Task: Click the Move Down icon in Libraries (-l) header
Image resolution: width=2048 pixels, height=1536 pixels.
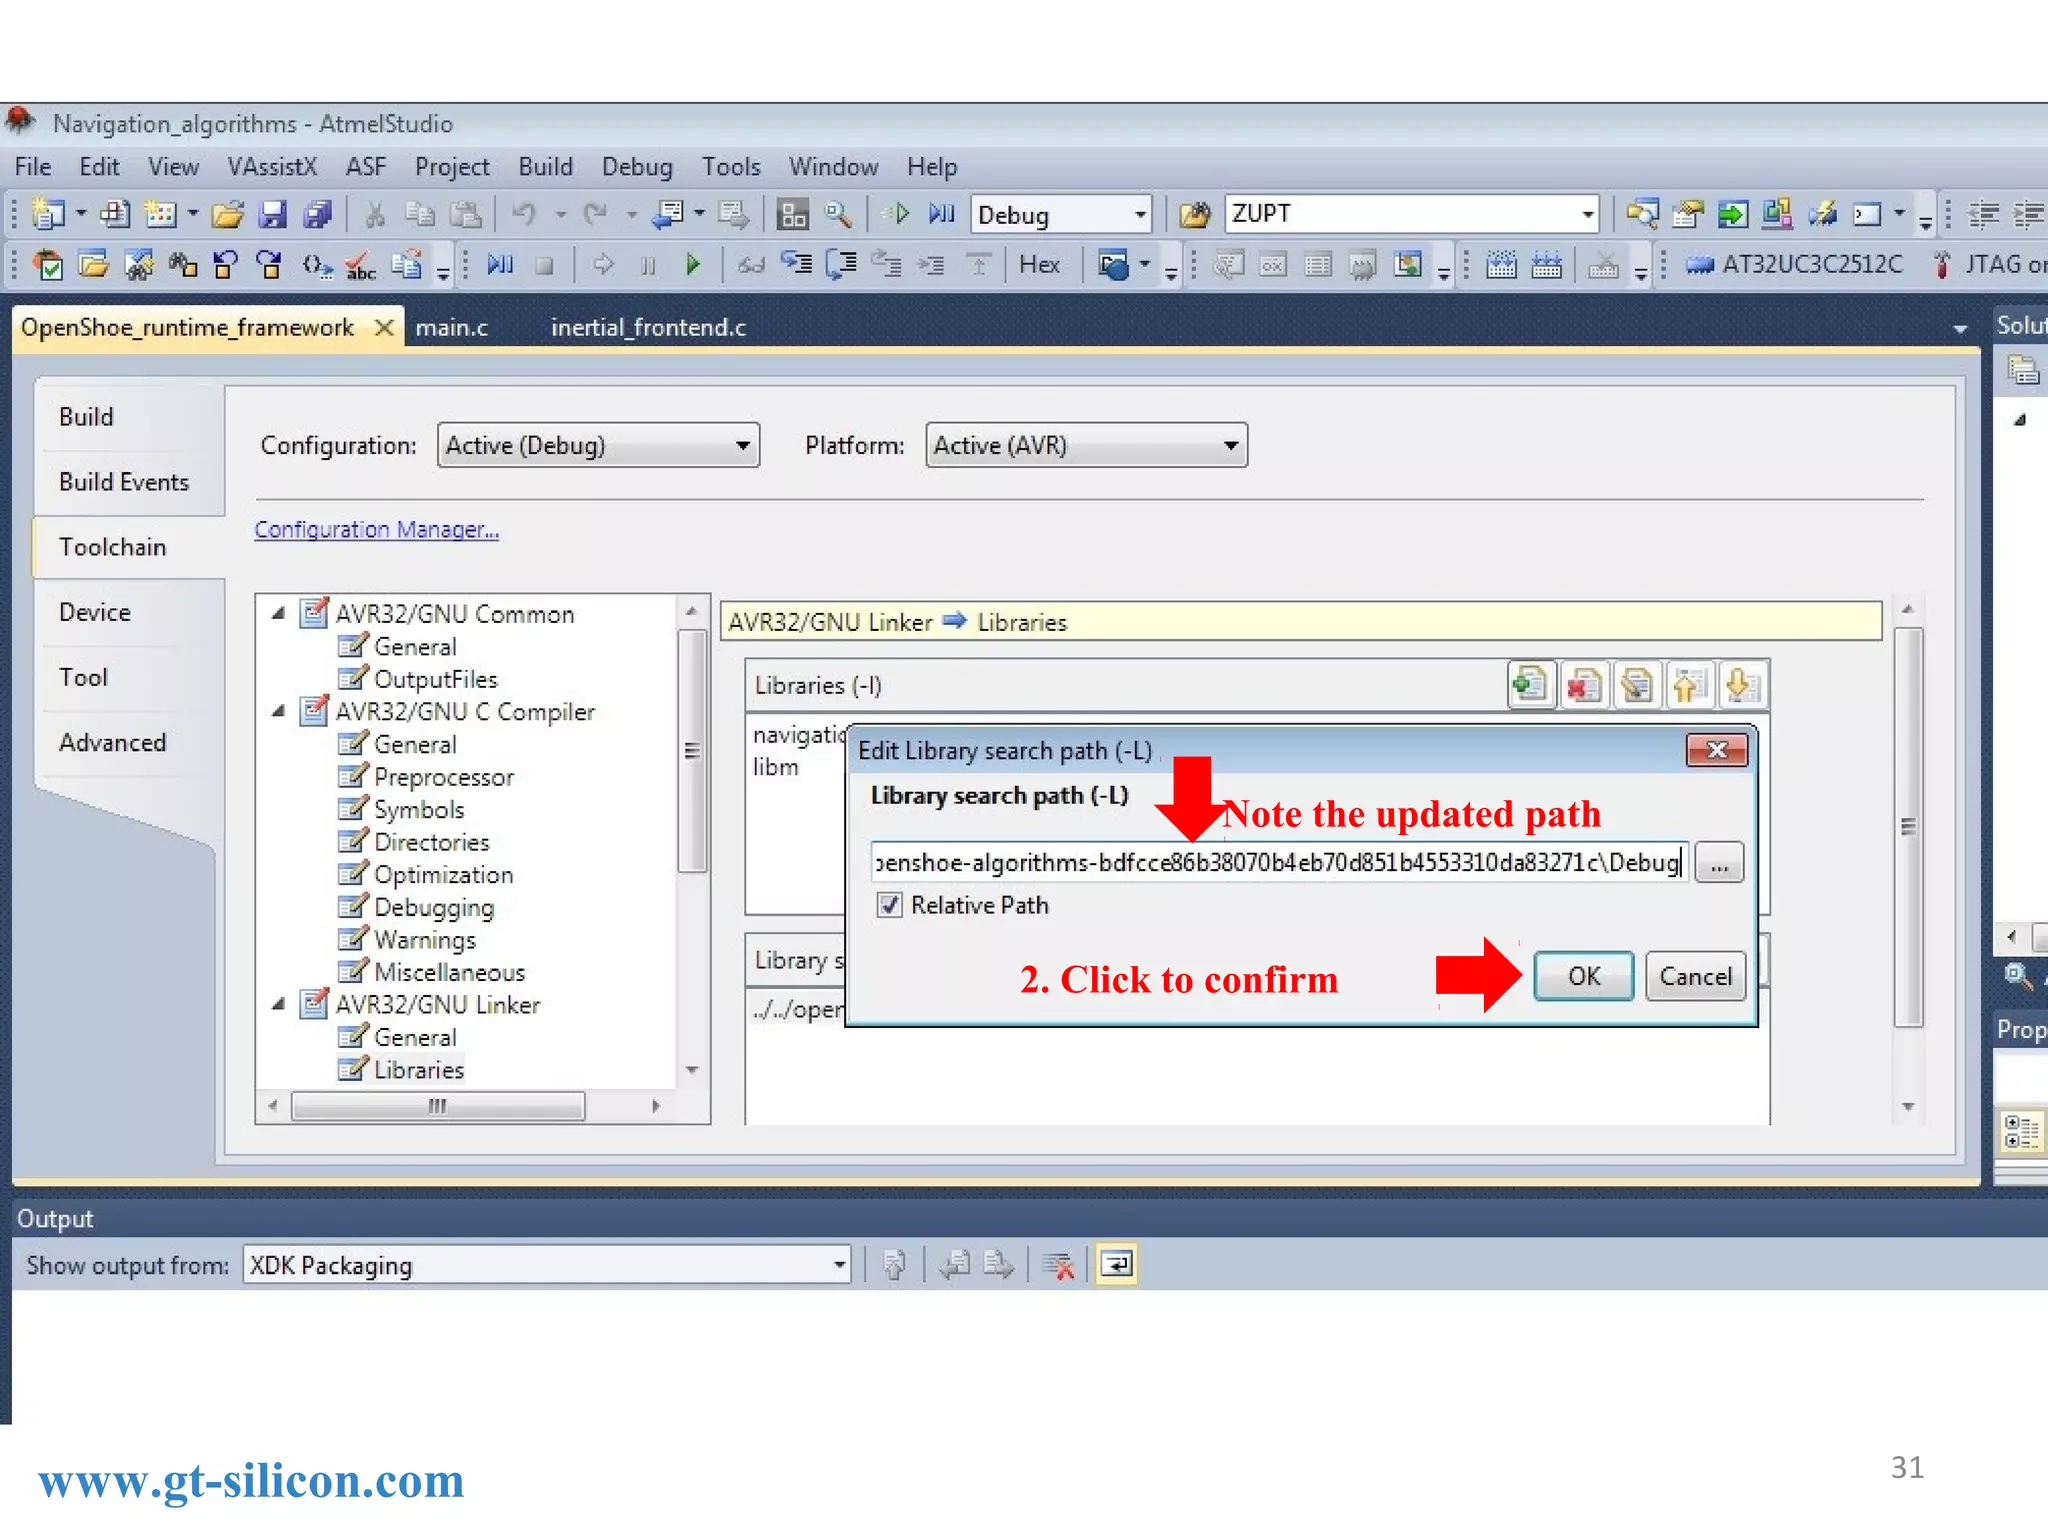Action: [x=1741, y=685]
